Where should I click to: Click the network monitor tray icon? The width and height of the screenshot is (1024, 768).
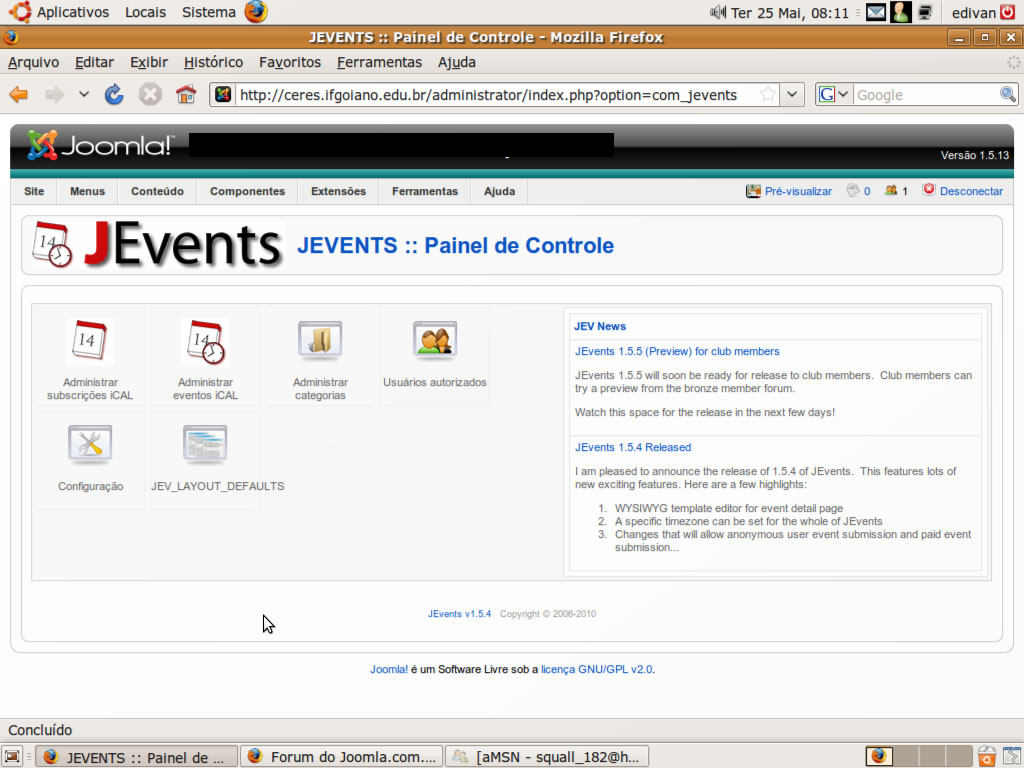(925, 12)
